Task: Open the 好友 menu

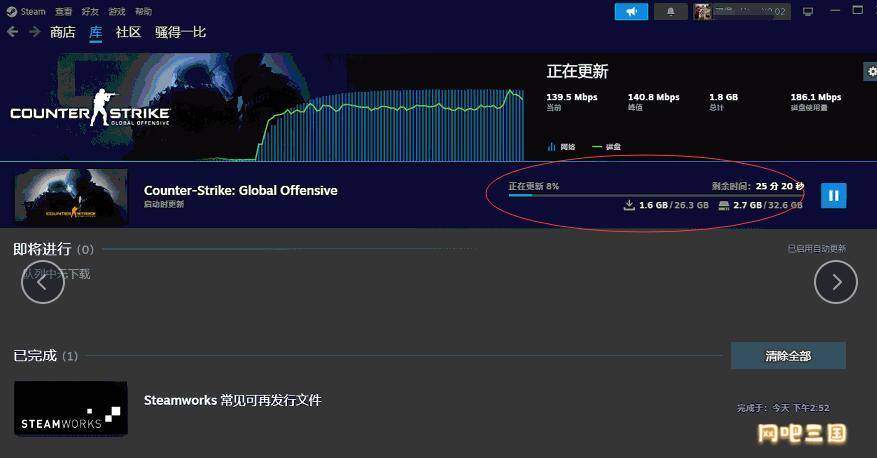Action: [x=90, y=11]
